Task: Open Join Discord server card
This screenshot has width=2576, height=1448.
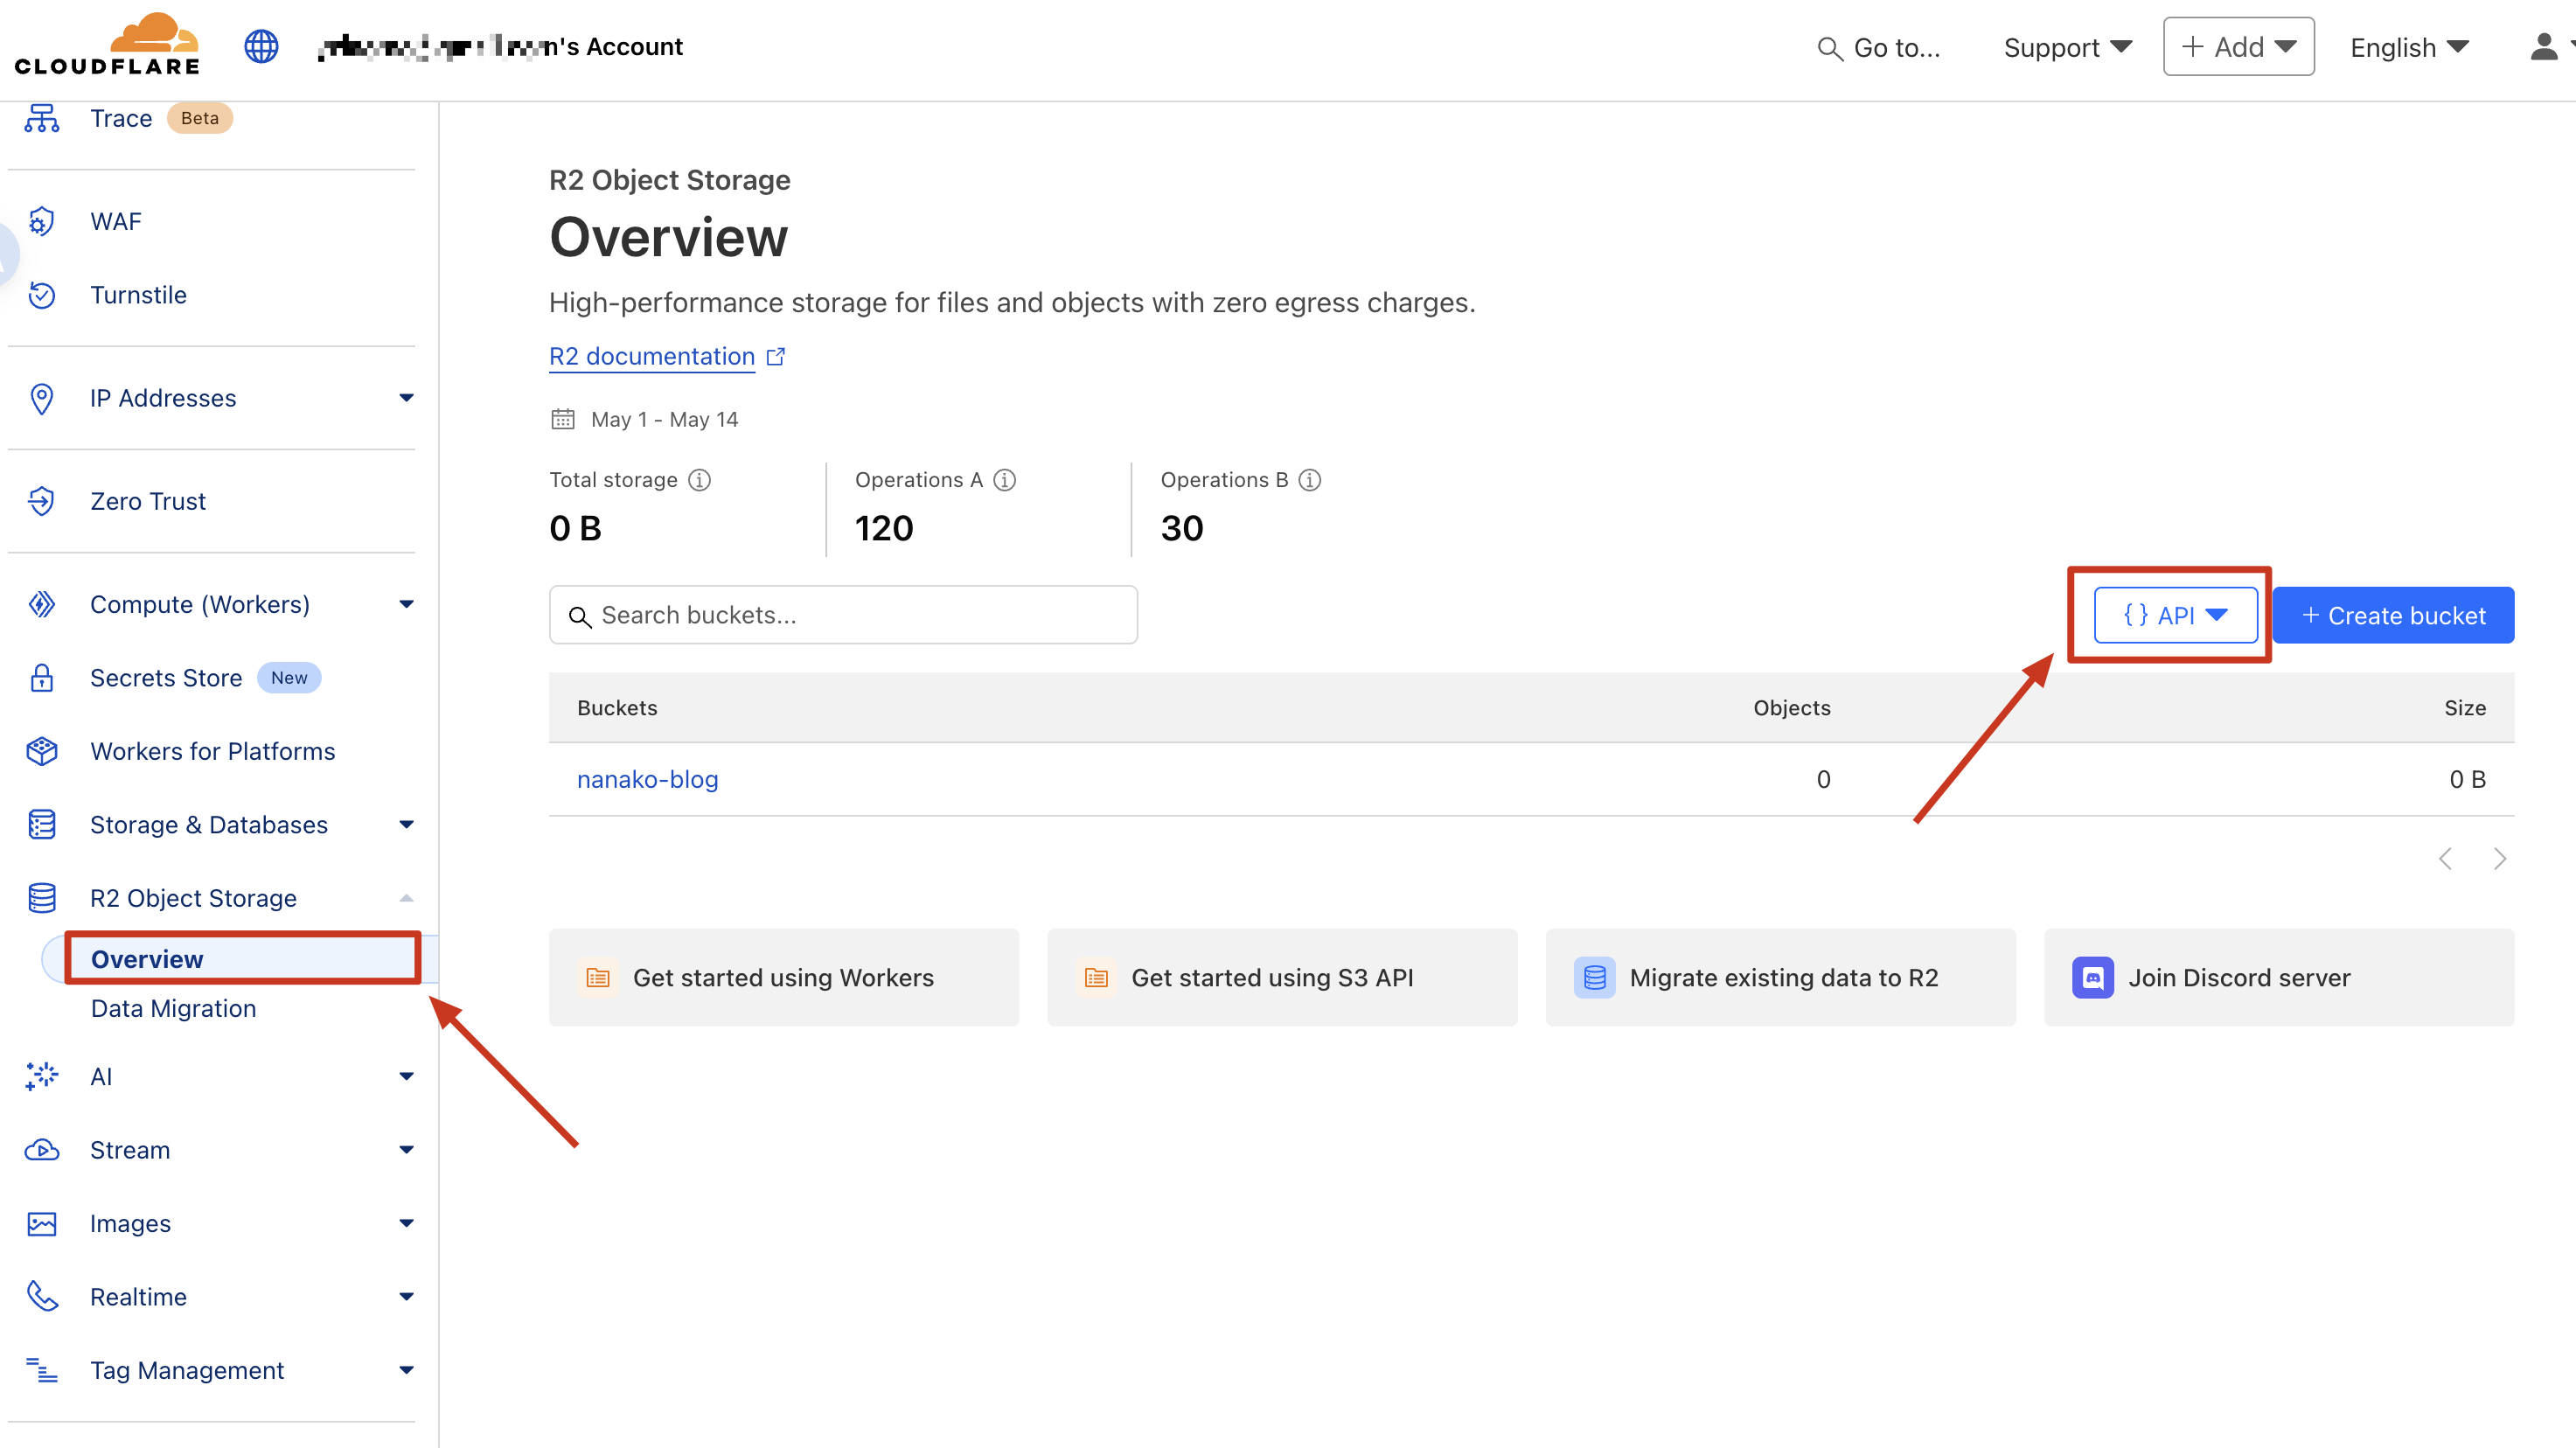Action: tap(2278, 977)
